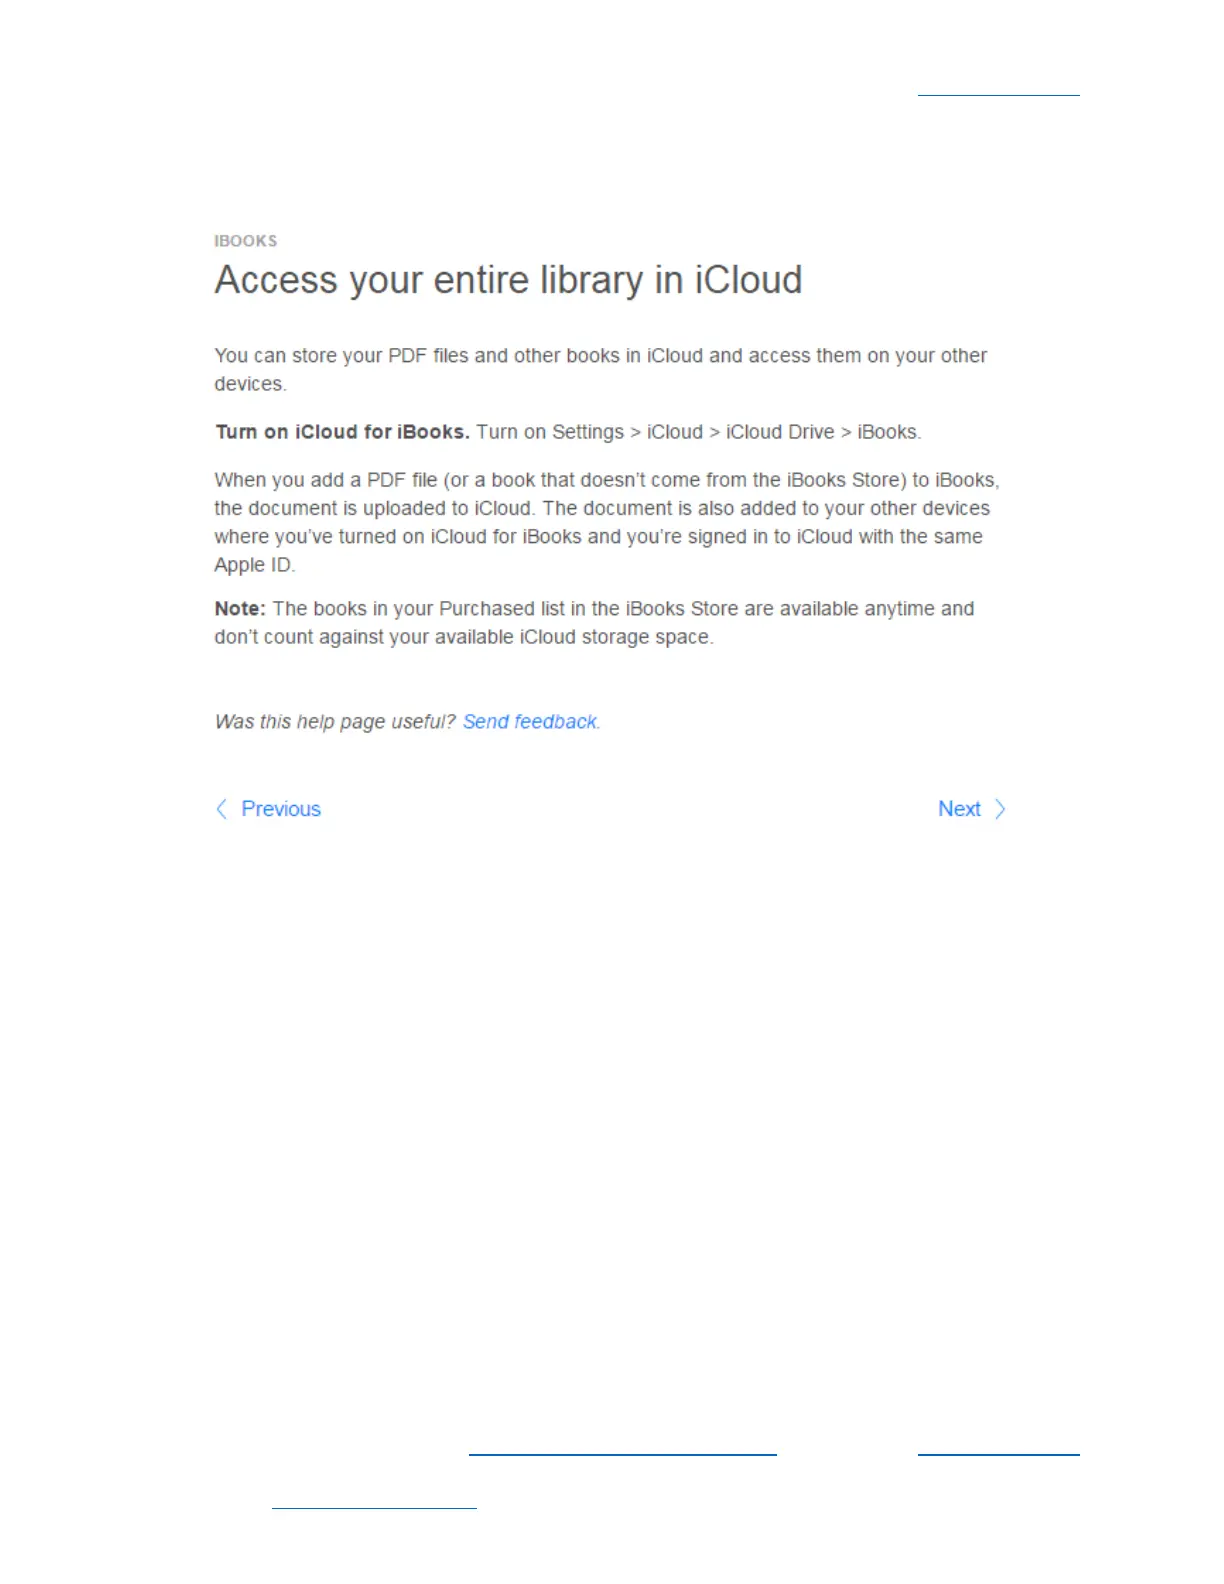Click the bold Note: label
The width and height of the screenshot is (1224, 1584).
point(240,609)
